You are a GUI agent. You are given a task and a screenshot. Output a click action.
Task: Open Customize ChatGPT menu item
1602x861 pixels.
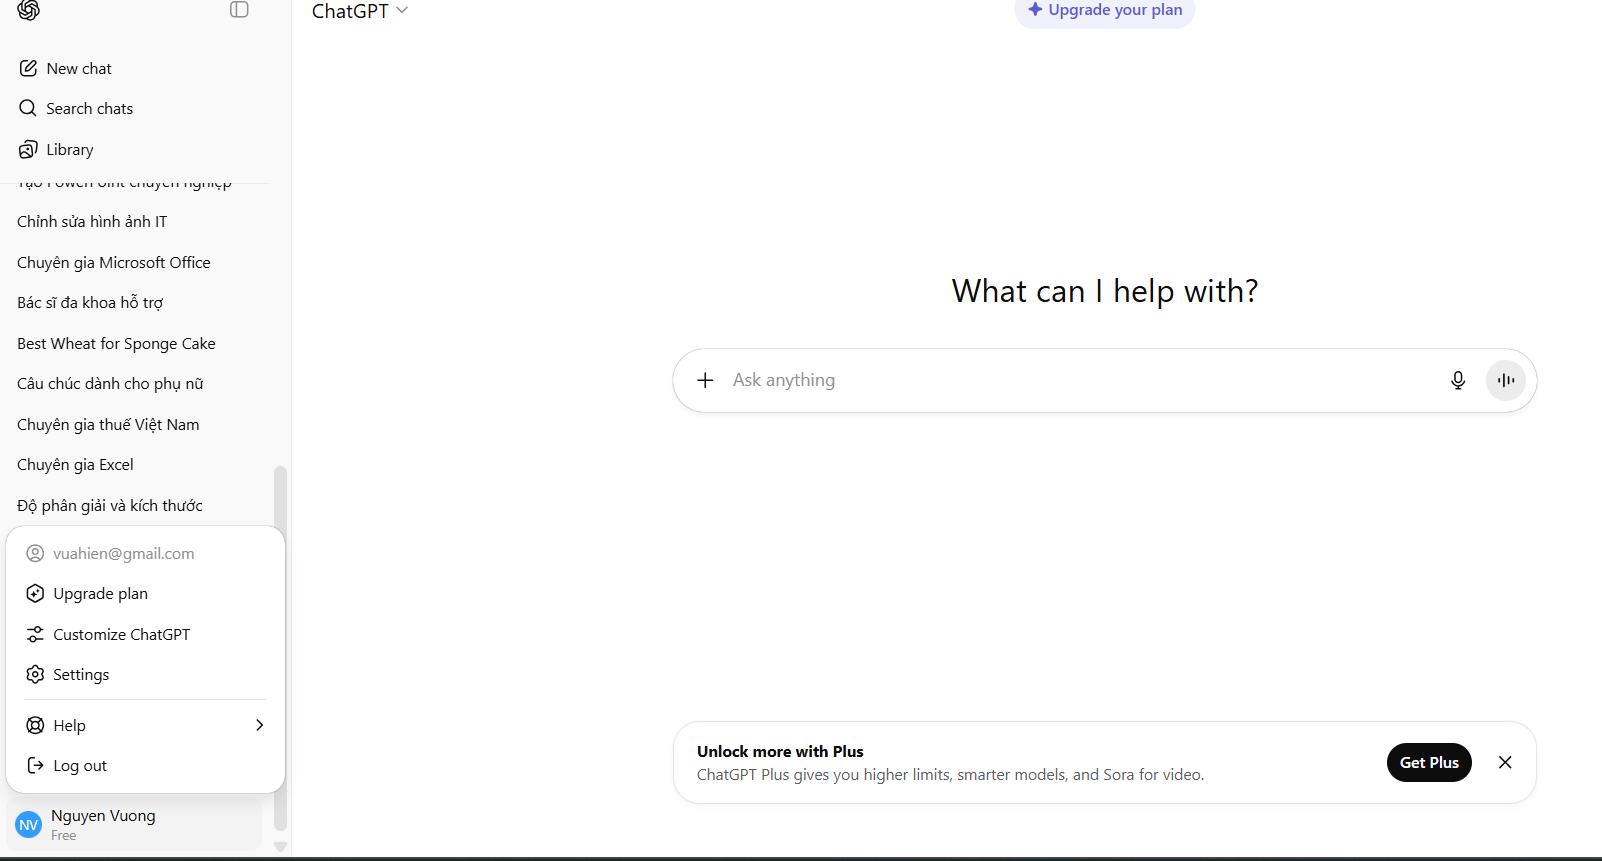click(146, 634)
